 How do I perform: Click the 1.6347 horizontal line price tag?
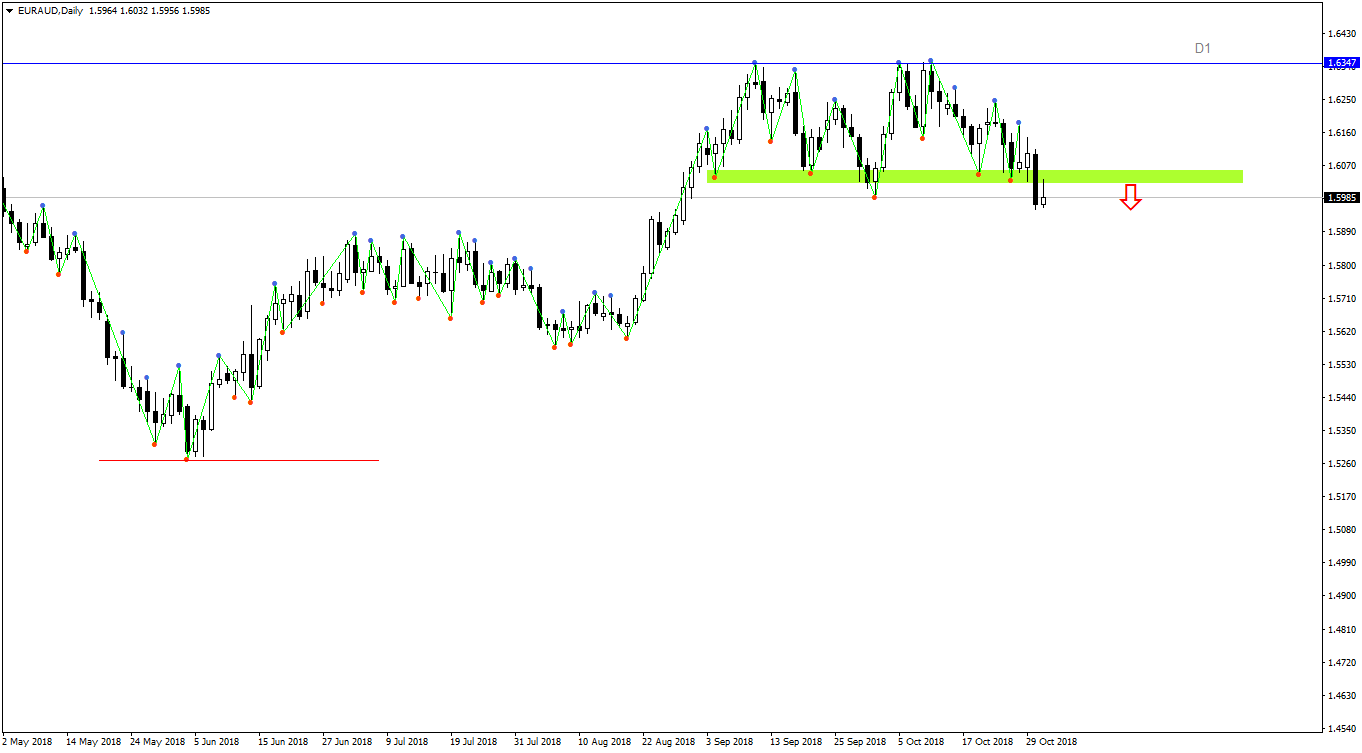[x=1340, y=63]
